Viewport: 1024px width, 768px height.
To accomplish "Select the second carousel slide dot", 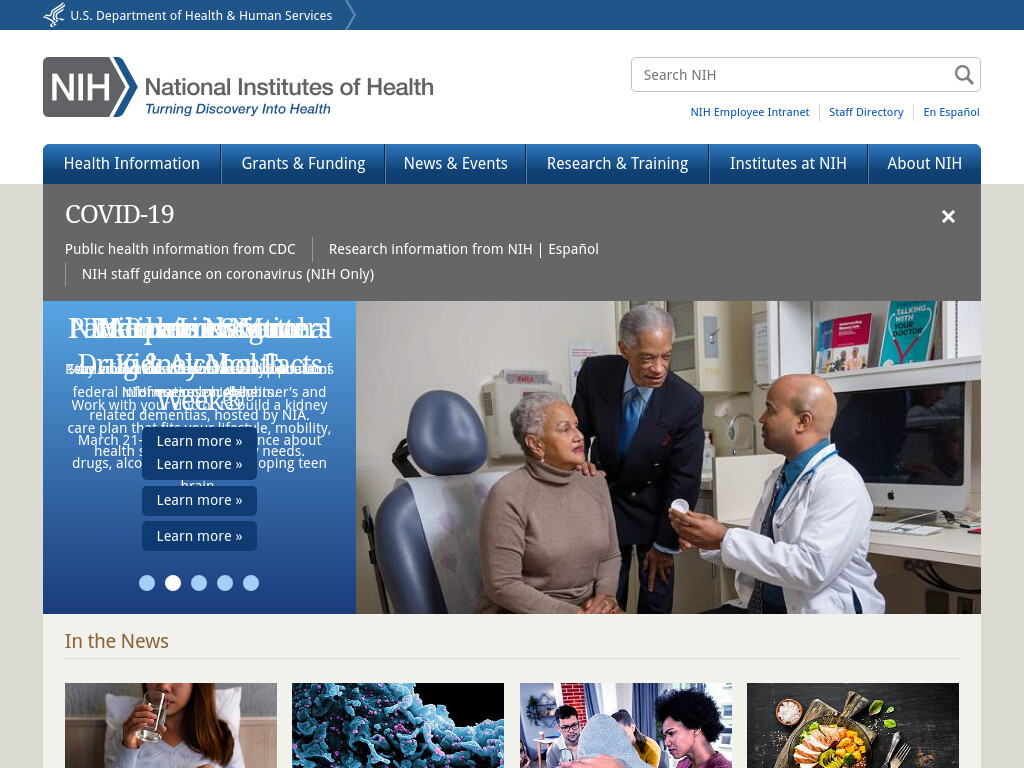I will [173, 583].
